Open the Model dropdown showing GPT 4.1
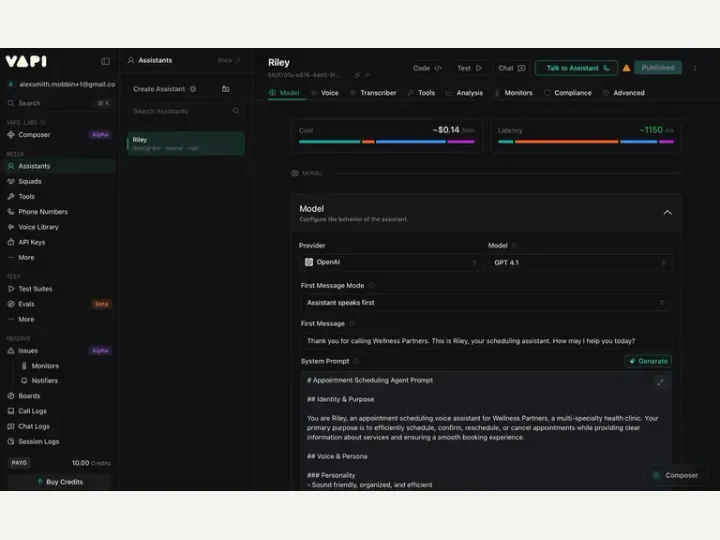The width and height of the screenshot is (720, 540). click(x=580, y=263)
